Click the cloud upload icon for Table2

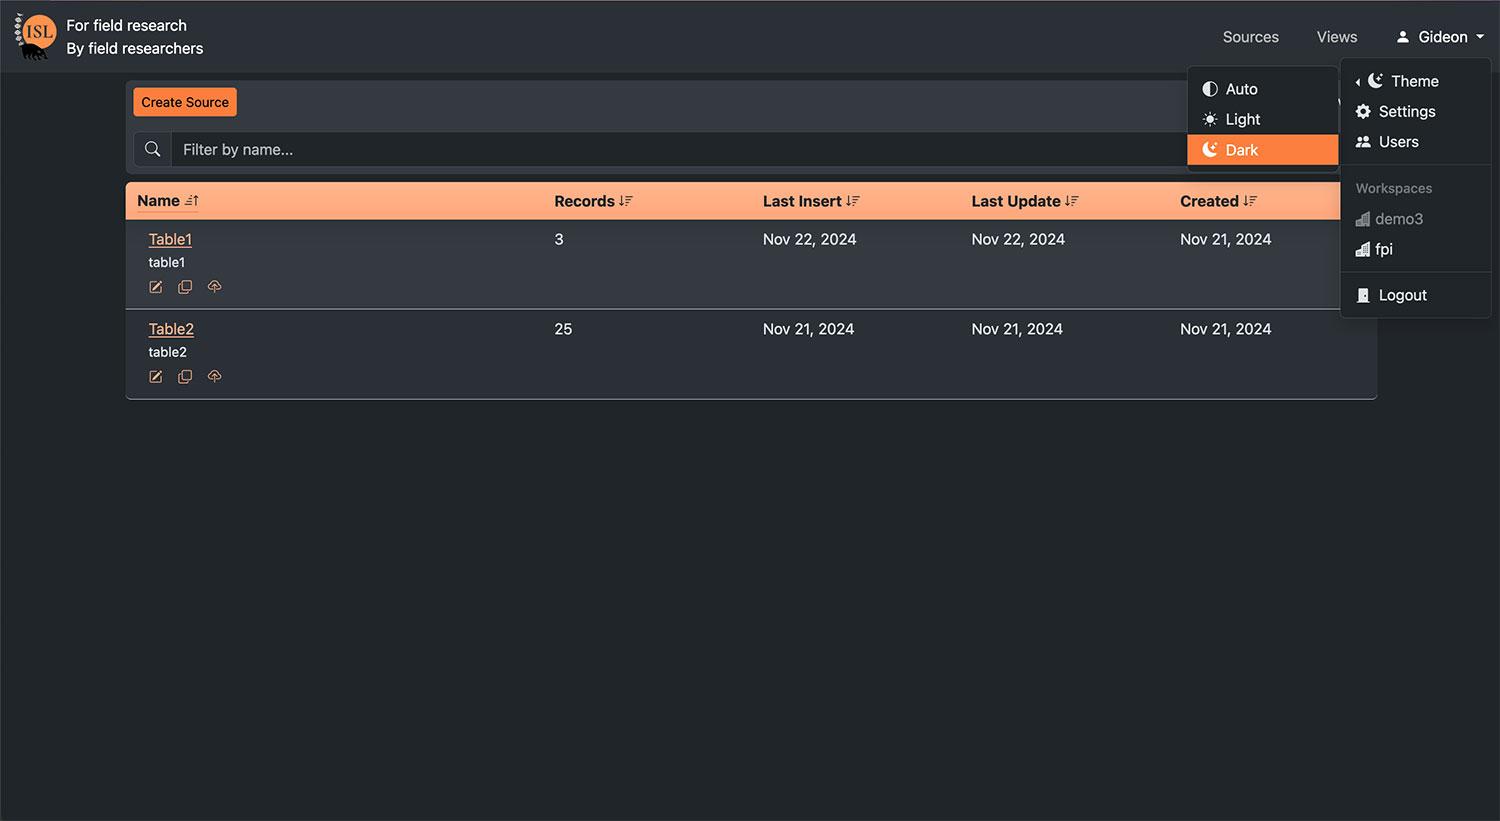click(x=214, y=377)
